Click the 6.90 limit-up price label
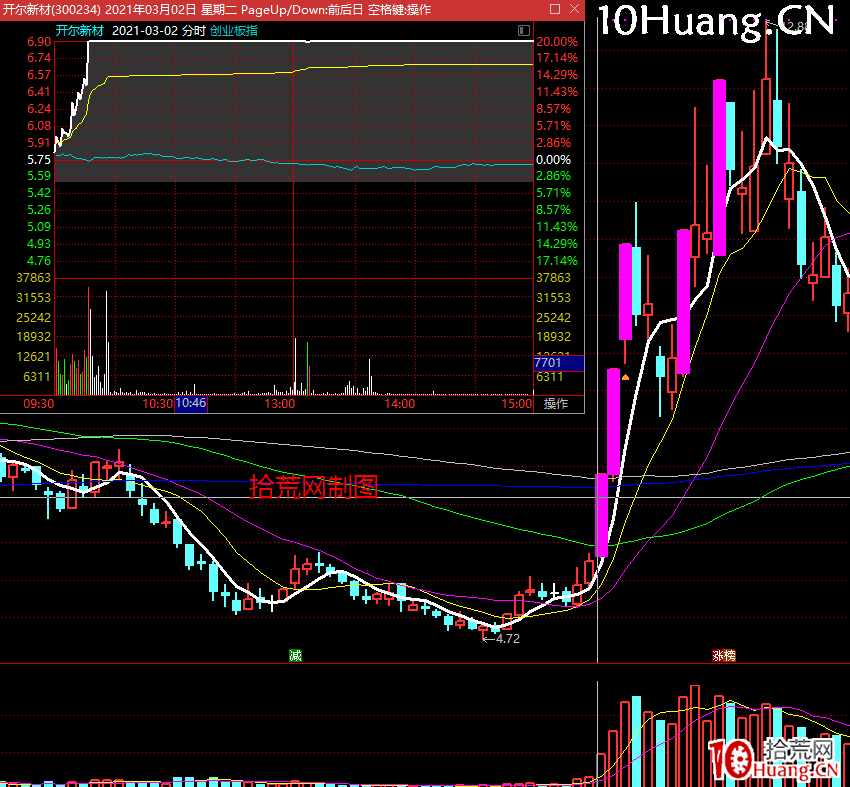 coord(39,42)
